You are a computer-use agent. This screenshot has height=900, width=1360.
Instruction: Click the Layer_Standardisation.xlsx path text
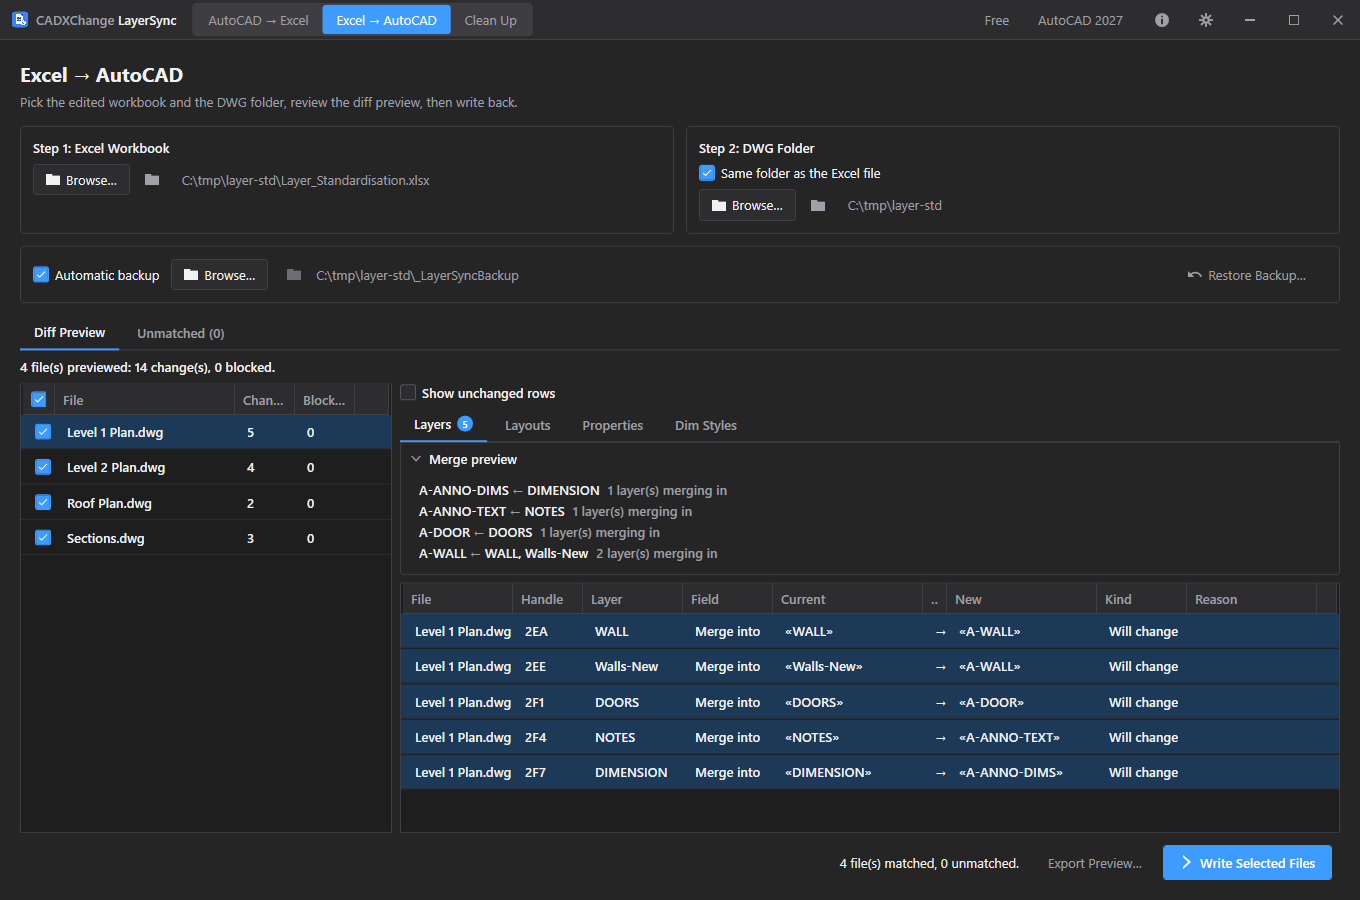click(306, 180)
